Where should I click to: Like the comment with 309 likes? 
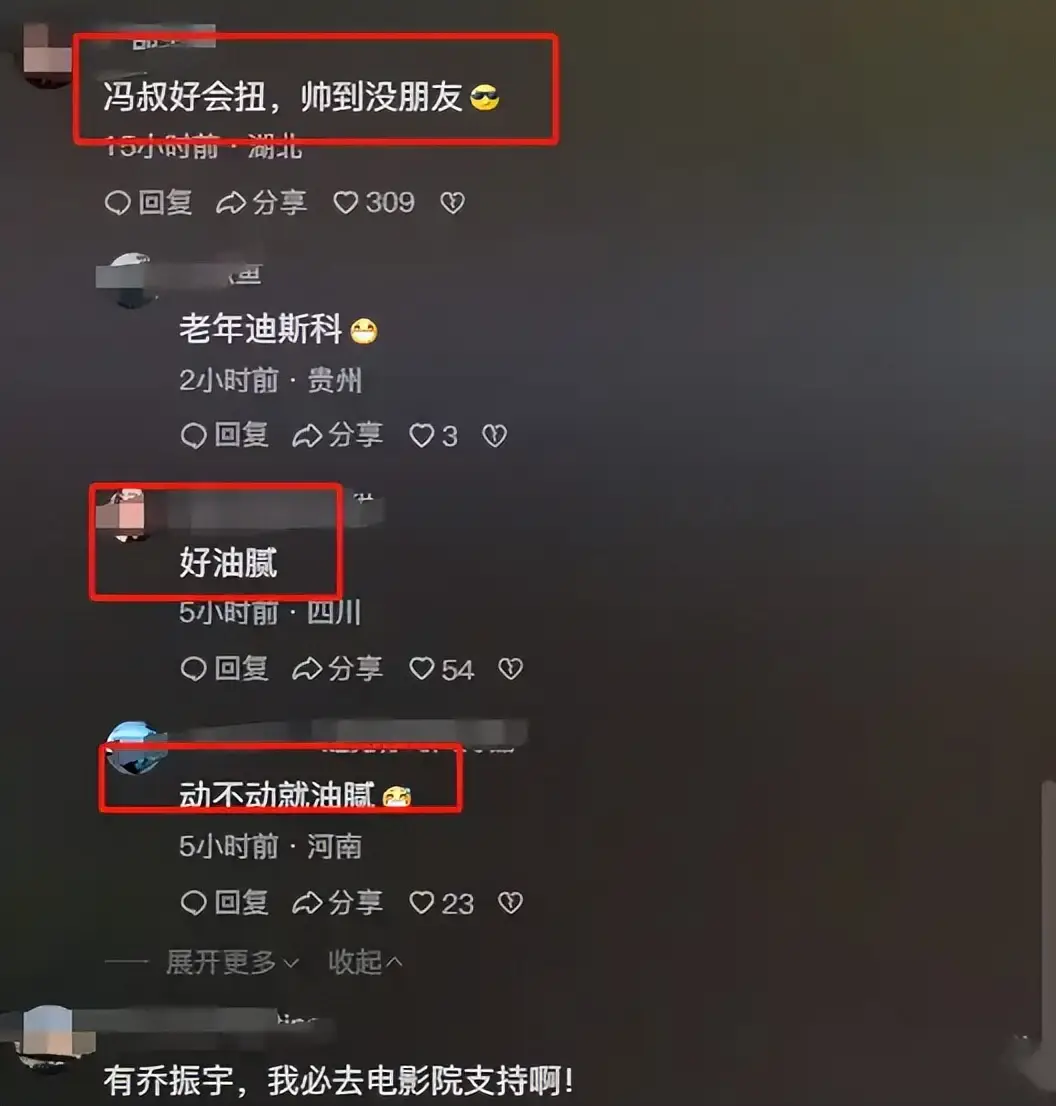pyautogui.click(x=374, y=203)
